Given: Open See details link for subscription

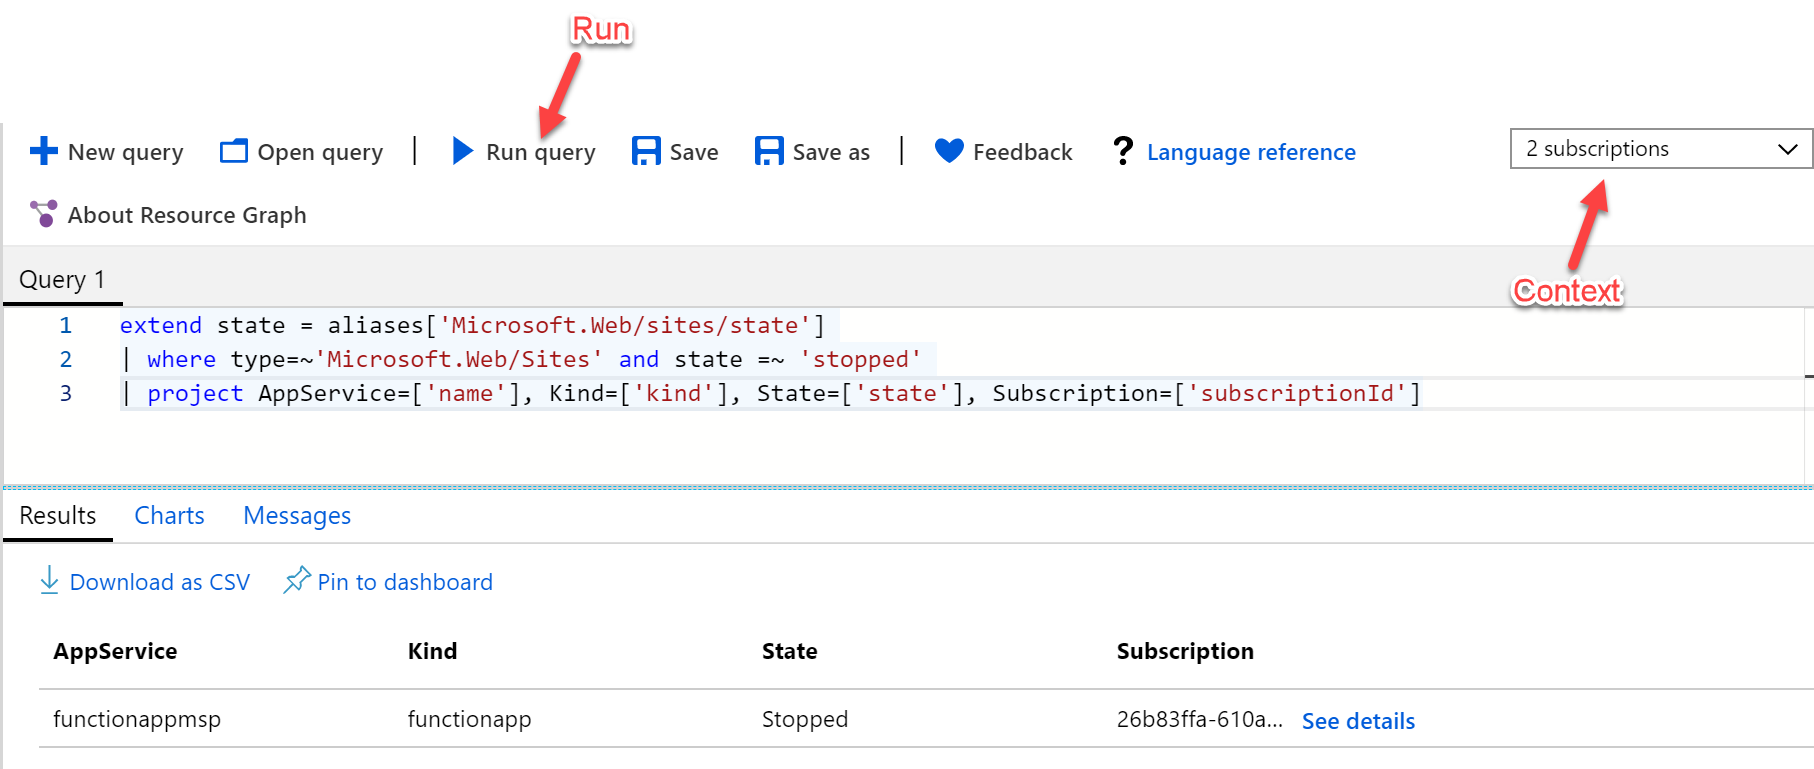Looking at the screenshot, I should pyautogui.click(x=1358, y=721).
